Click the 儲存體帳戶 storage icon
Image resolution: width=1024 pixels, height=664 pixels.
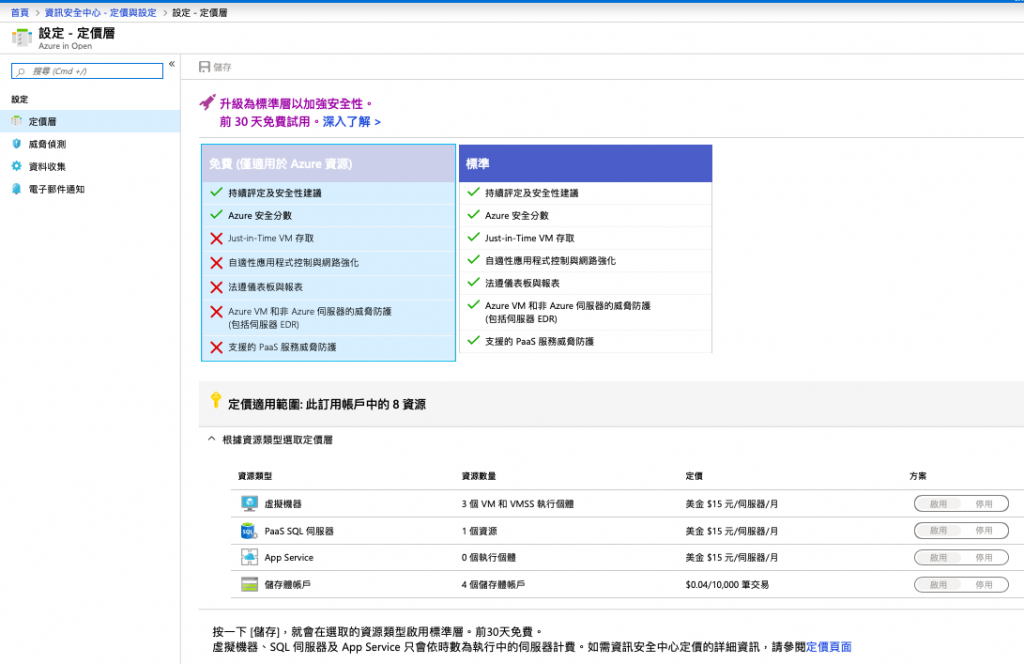click(x=249, y=584)
